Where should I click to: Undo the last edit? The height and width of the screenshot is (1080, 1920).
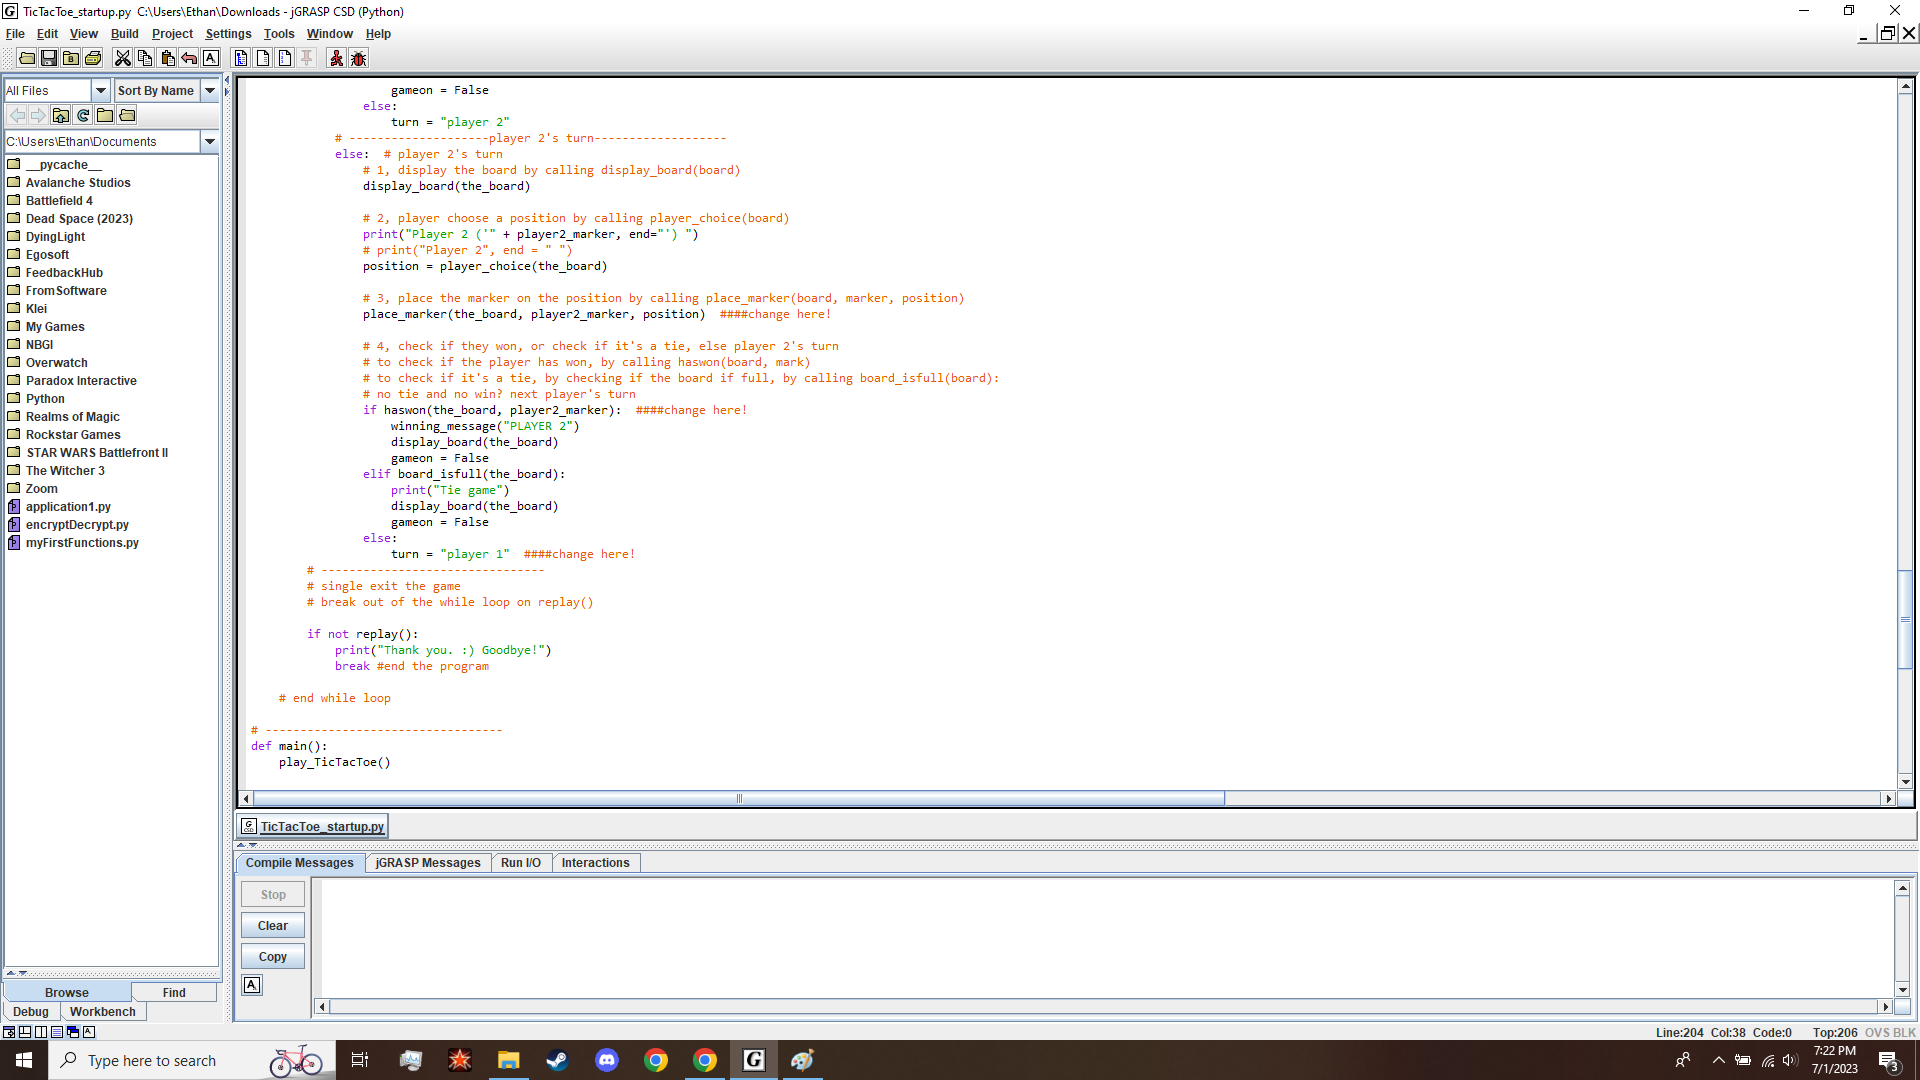190,58
